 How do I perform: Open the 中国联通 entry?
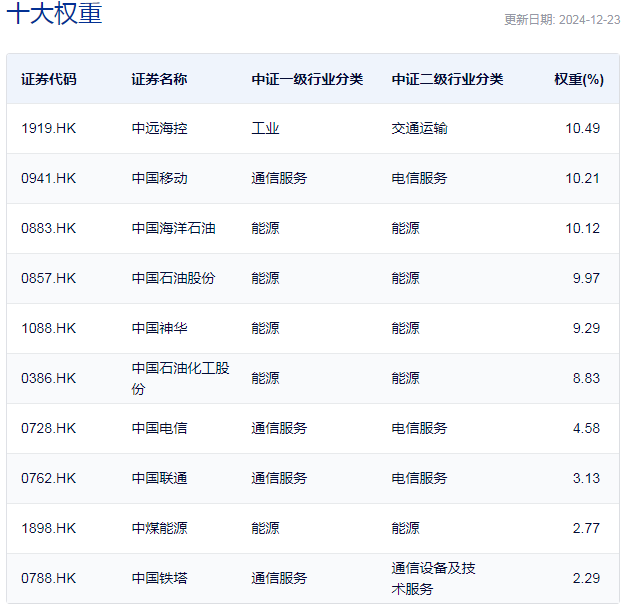point(159,478)
